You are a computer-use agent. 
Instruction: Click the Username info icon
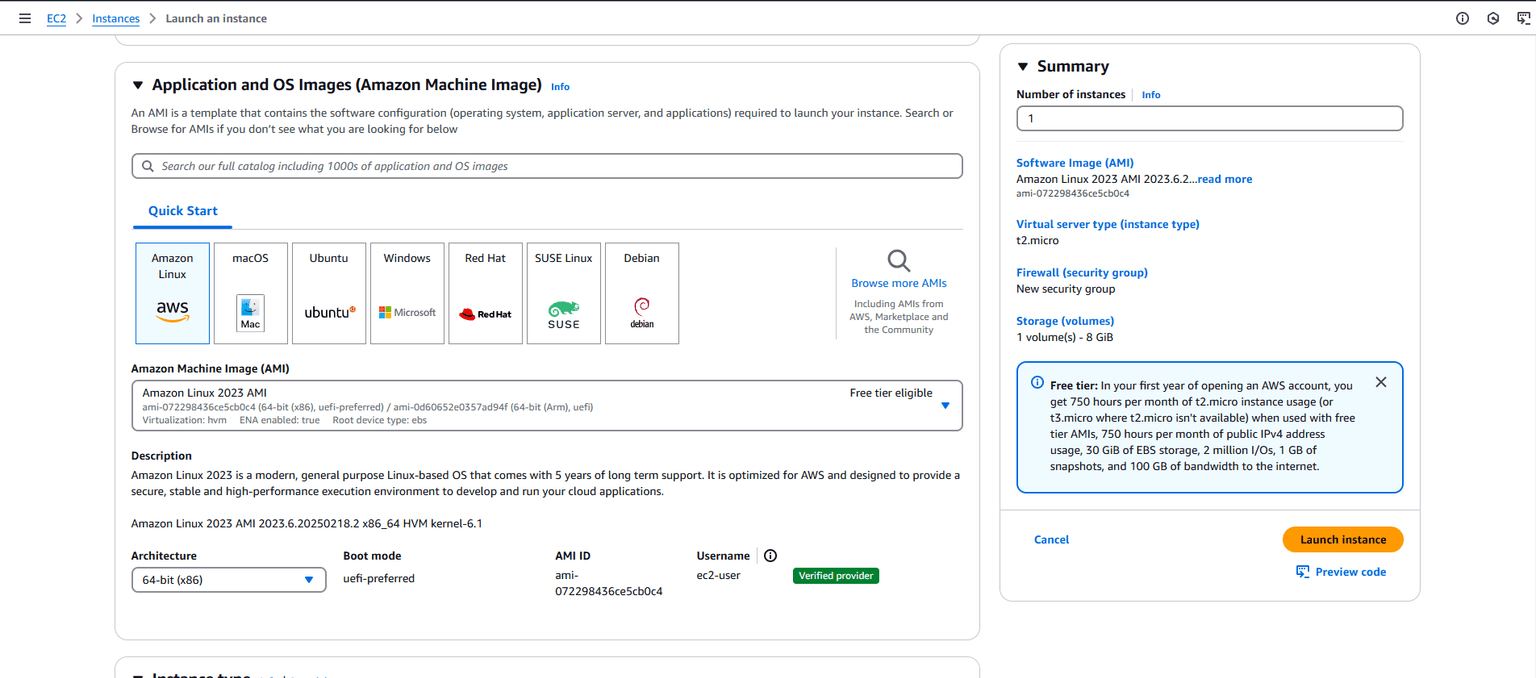point(770,556)
